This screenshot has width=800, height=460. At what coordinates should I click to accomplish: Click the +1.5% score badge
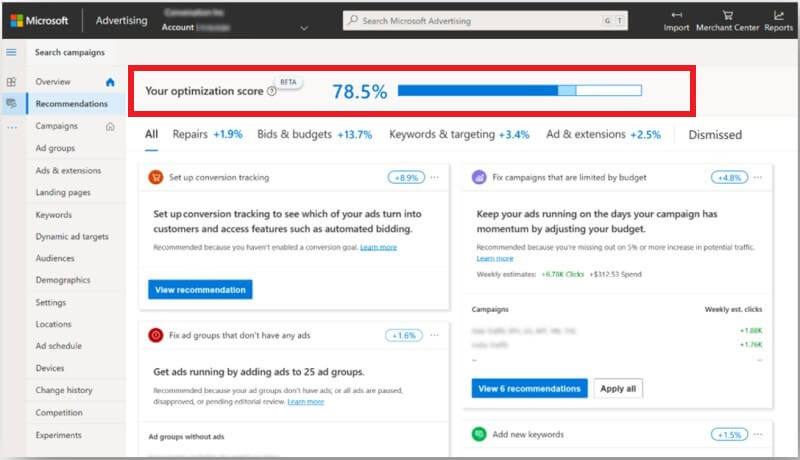[730, 435]
